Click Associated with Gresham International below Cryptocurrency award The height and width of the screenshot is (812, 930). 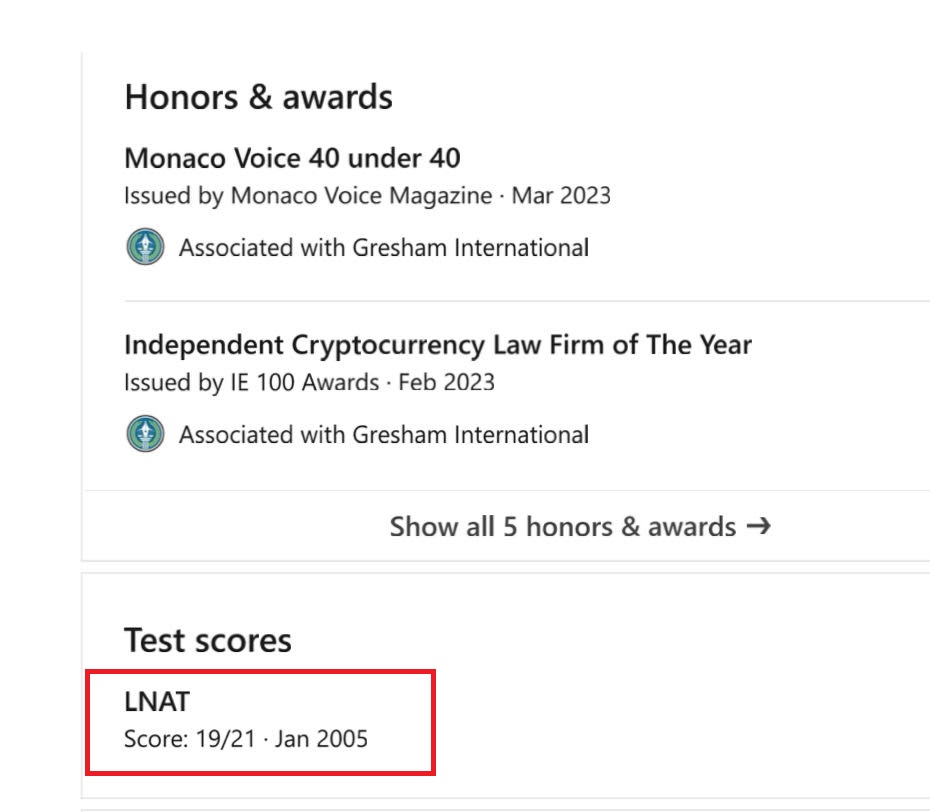(384, 435)
